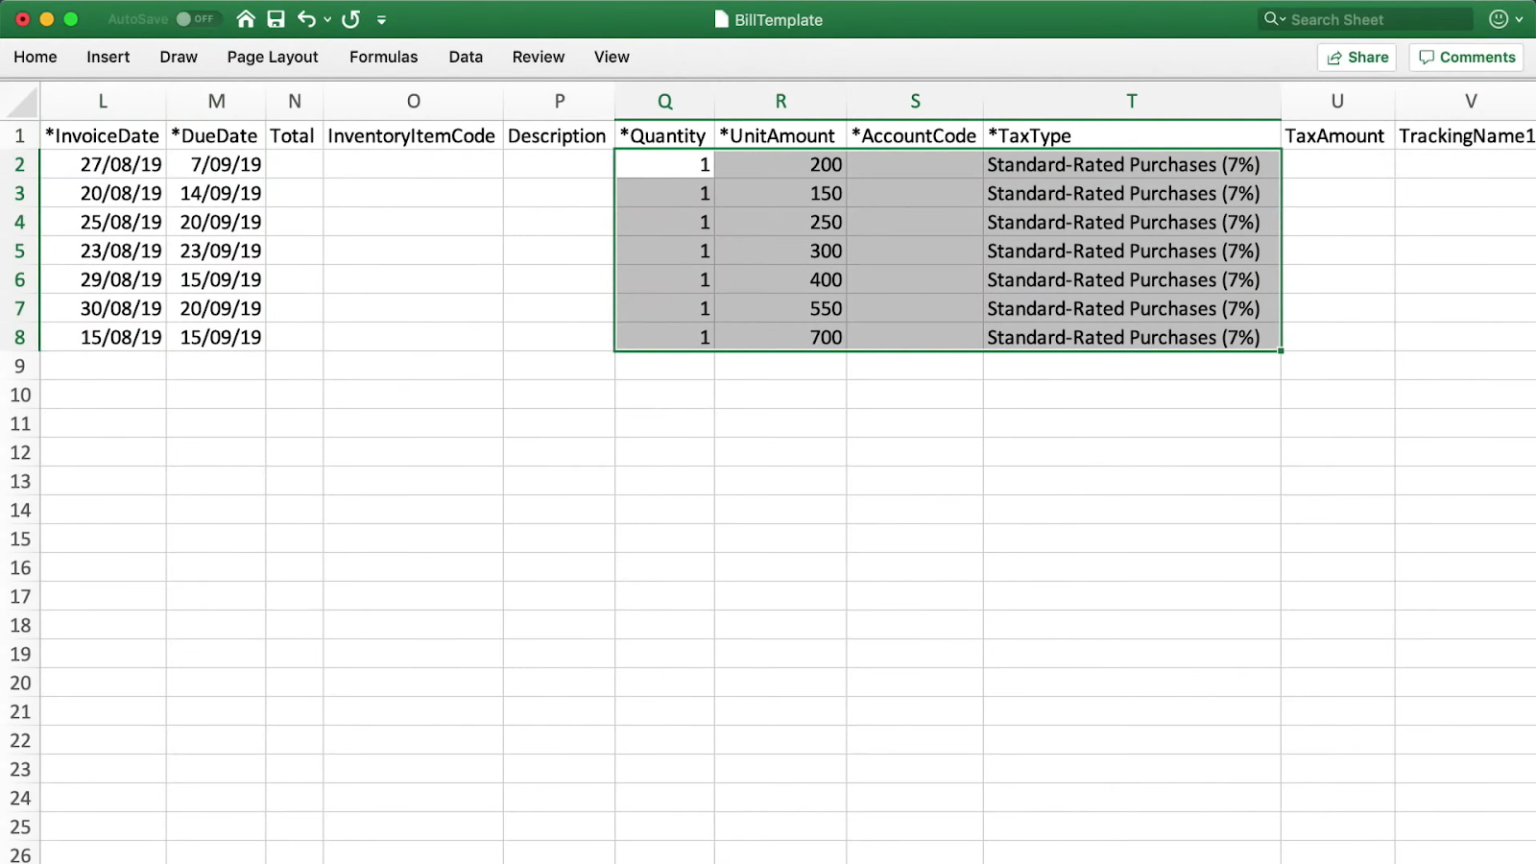Open the Home screen icon in title bar
This screenshot has width=1536, height=864.
[246, 19]
